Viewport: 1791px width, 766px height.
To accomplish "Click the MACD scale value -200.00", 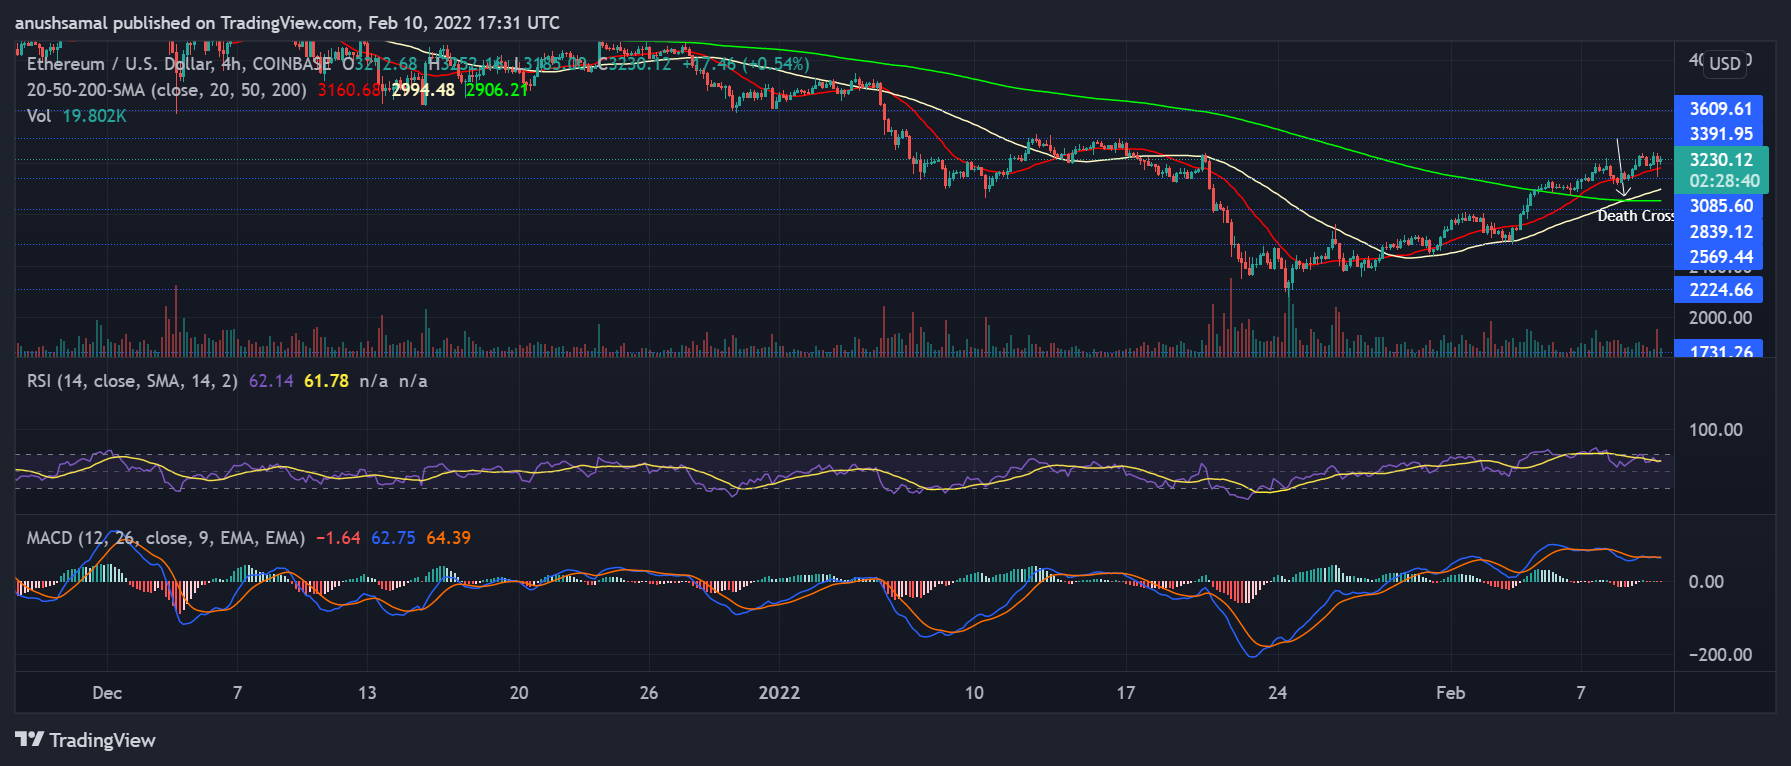I will (1720, 655).
